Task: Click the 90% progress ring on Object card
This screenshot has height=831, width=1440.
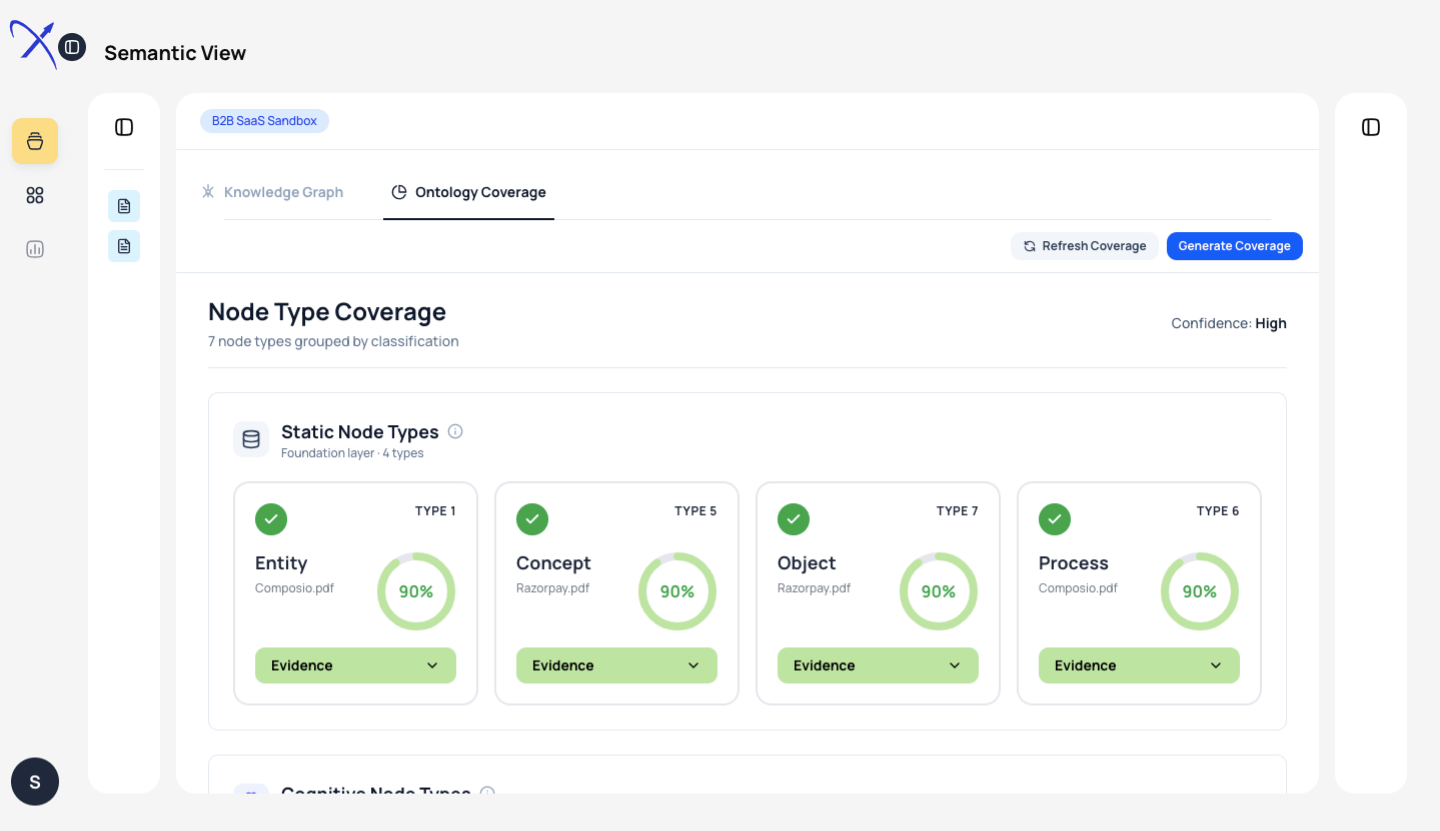Action: pos(938,591)
